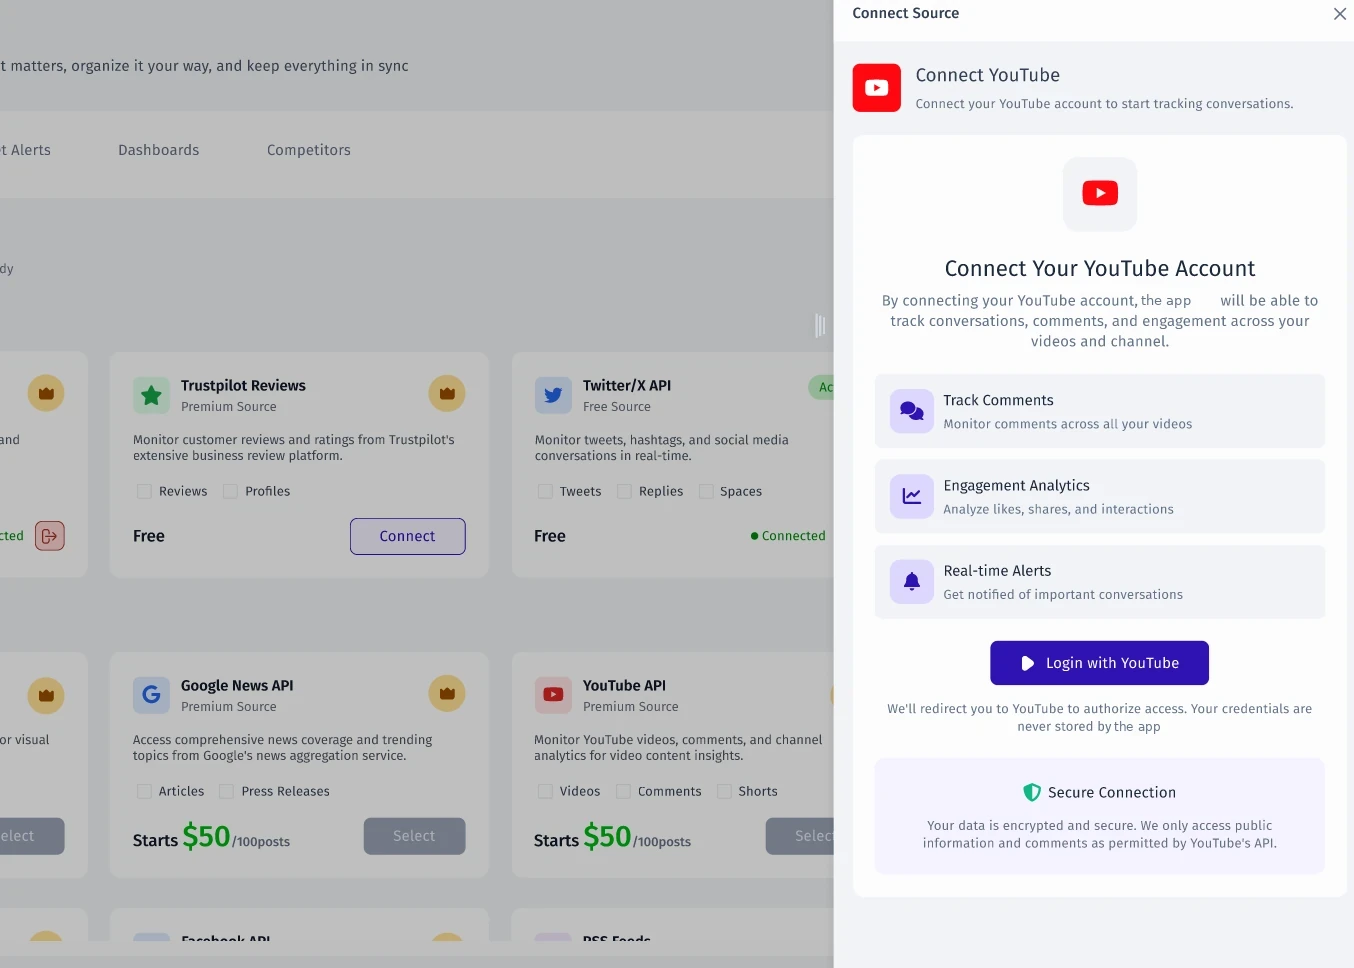Click the Track Comments chat bubble icon
1354x968 pixels.
click(912, 411)
